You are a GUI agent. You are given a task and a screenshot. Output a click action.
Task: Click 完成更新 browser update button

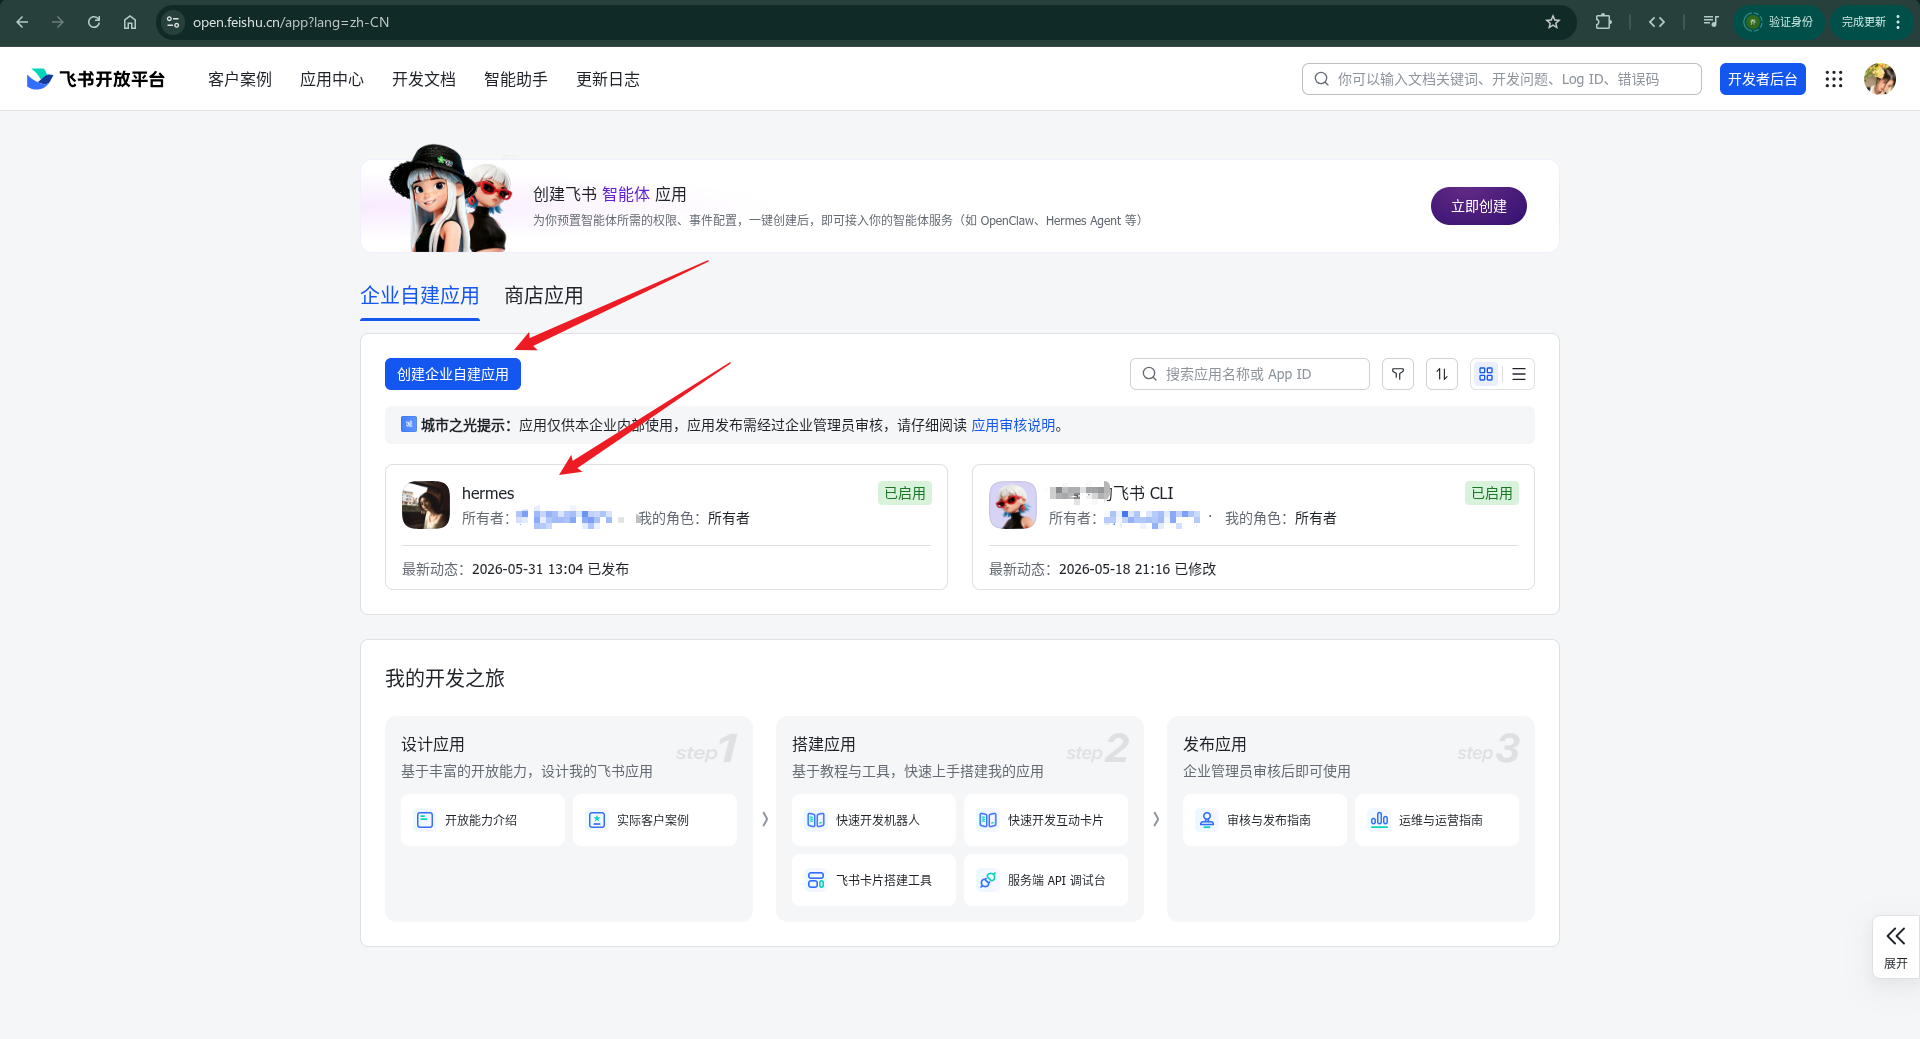click(1872, 22)
